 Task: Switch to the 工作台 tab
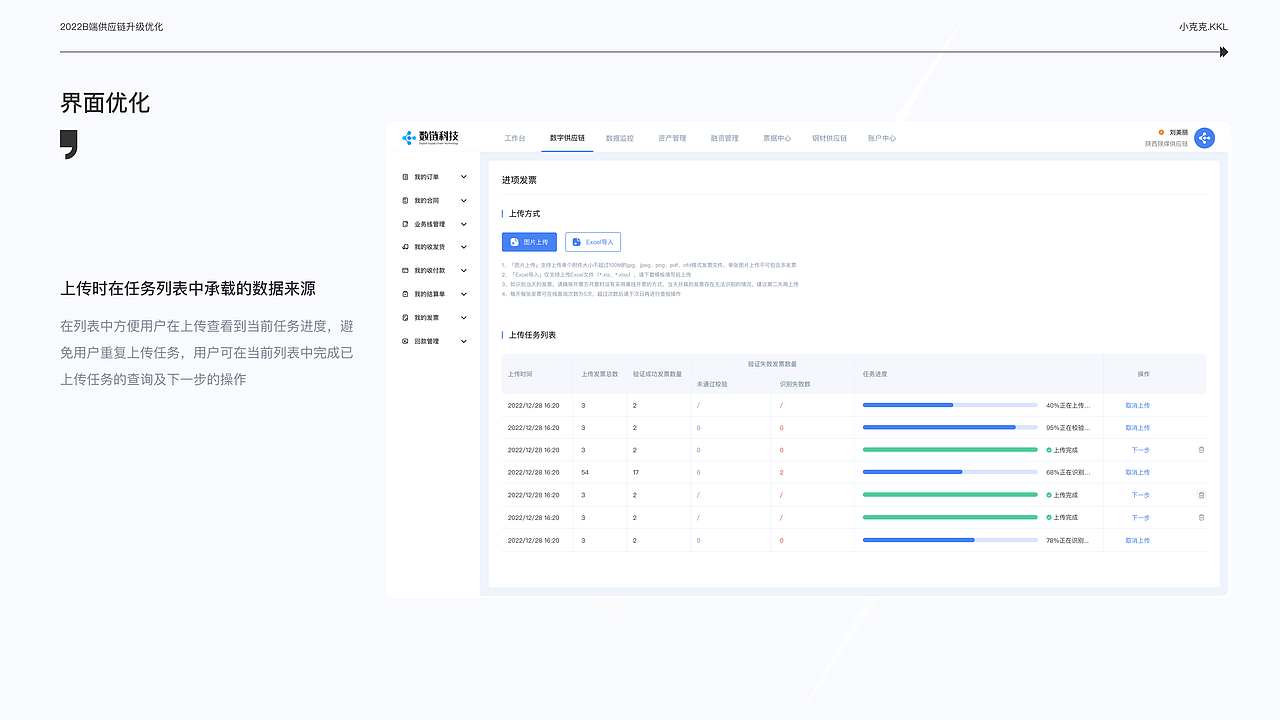tap(514, 138)
